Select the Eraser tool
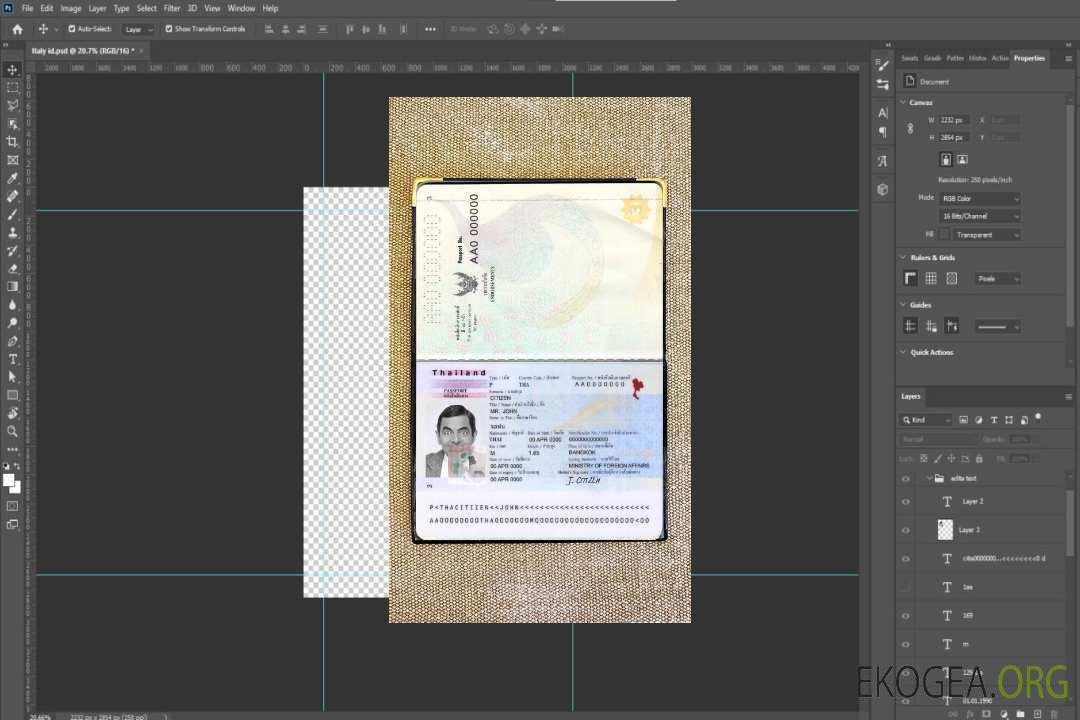This screenshot has width=1080, height=720. pyautogui.click(x=12, y=269)
